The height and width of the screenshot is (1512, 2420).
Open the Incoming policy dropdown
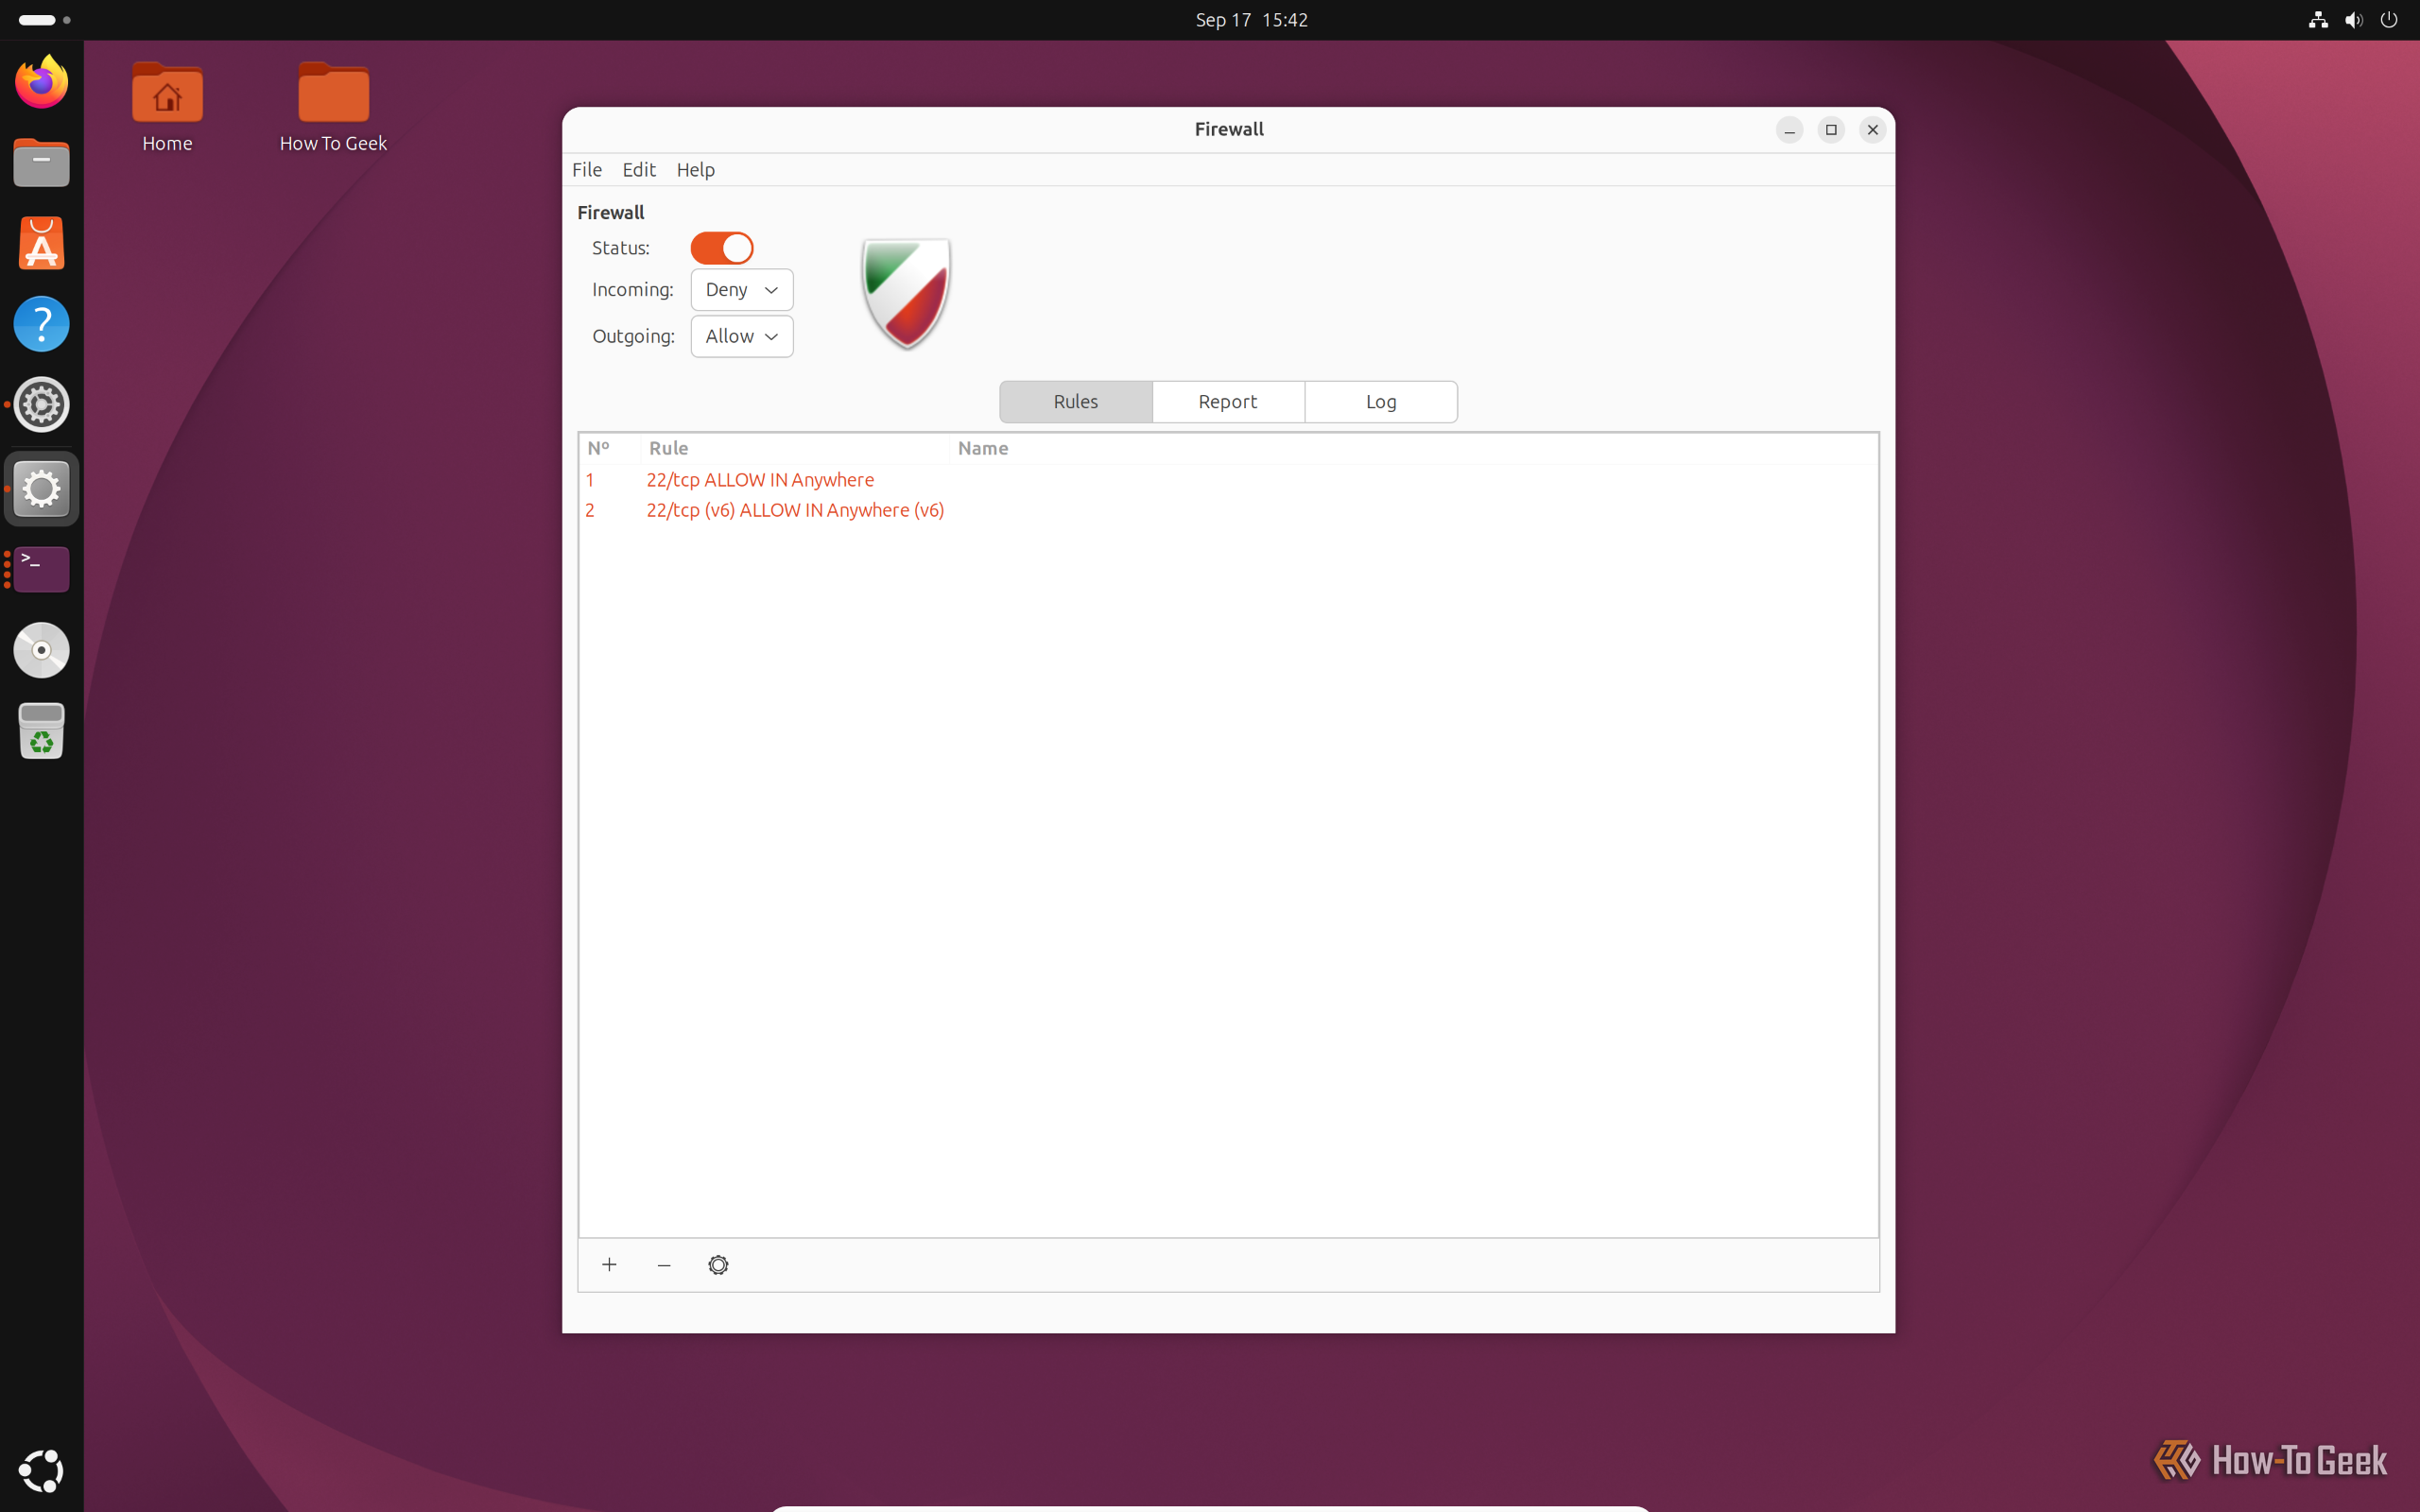(x=742, y=290)
